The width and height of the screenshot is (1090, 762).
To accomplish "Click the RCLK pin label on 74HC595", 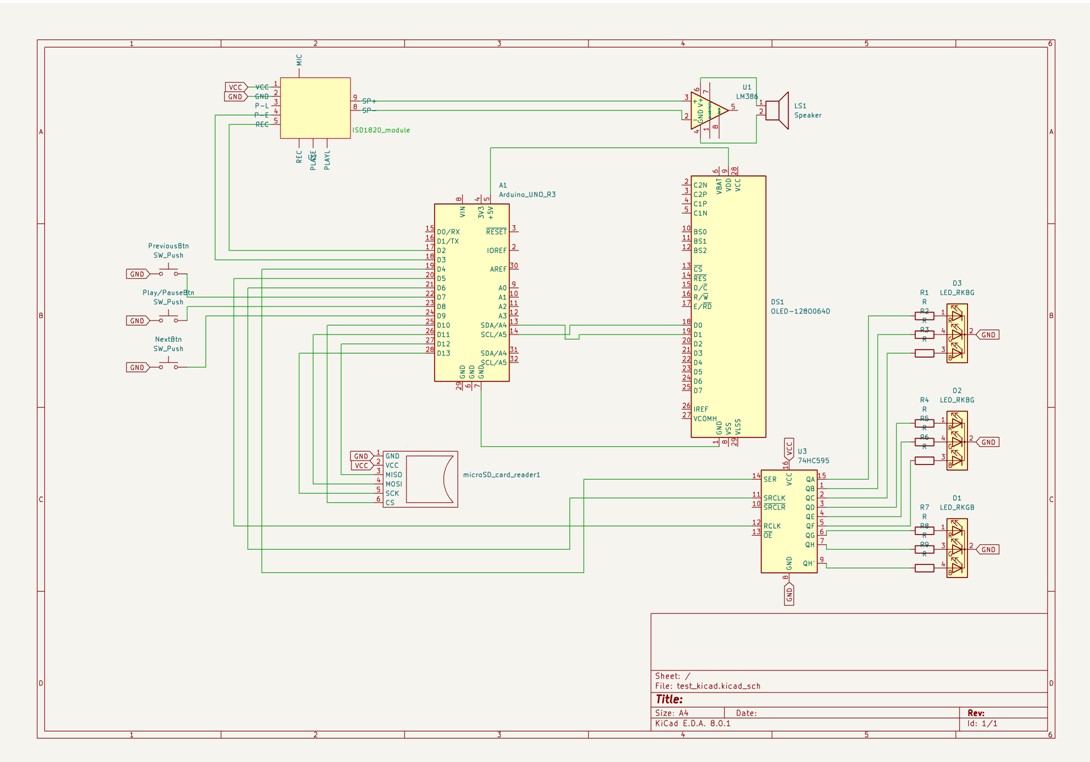I will coord(772,526).
